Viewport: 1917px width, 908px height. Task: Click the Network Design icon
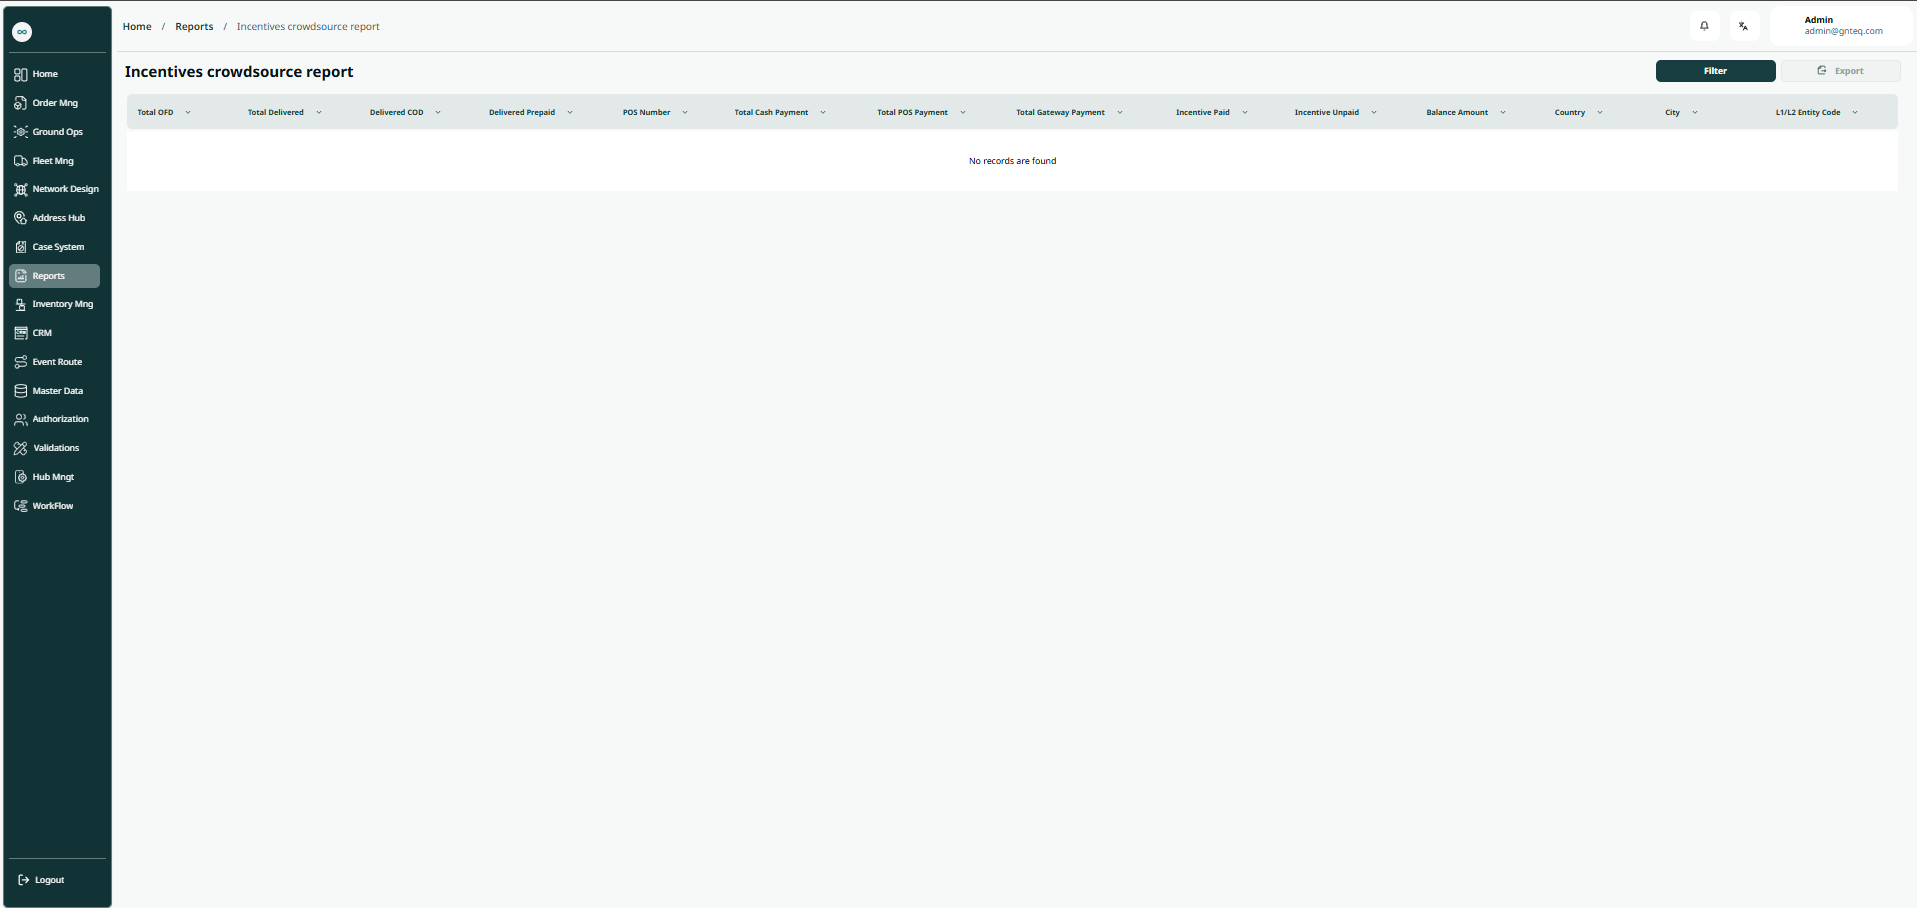pyautogui.click(x=21, y=189)
